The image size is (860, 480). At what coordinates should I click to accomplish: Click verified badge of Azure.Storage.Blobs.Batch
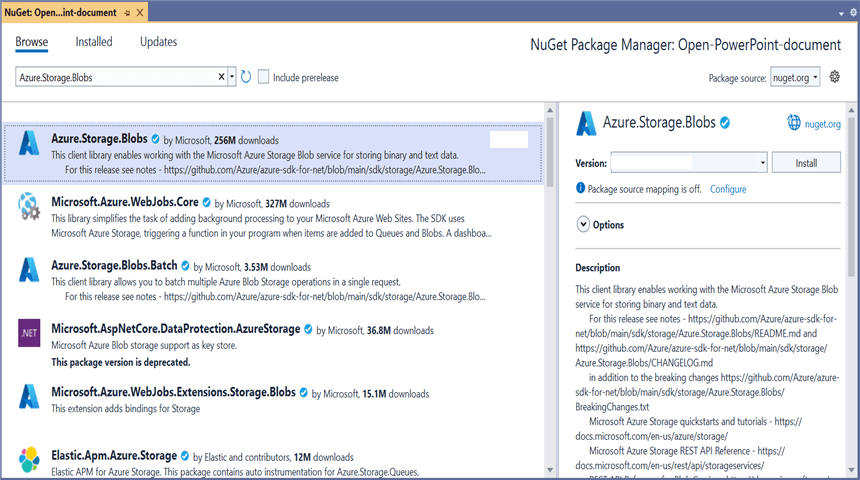[x=185, y=266]
